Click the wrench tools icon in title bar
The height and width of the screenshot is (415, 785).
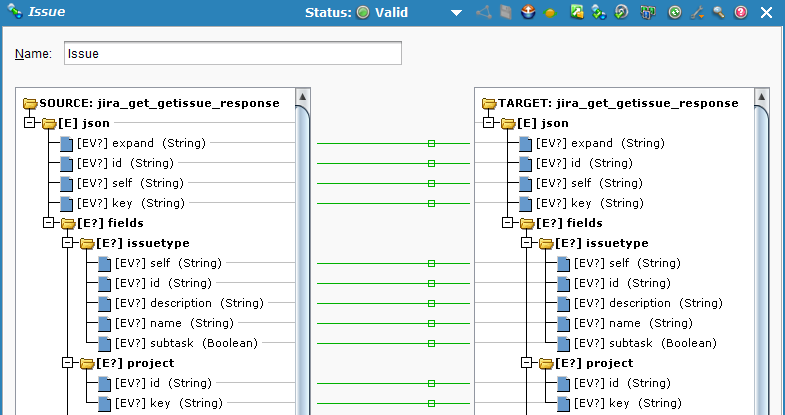tap(697, 13)
